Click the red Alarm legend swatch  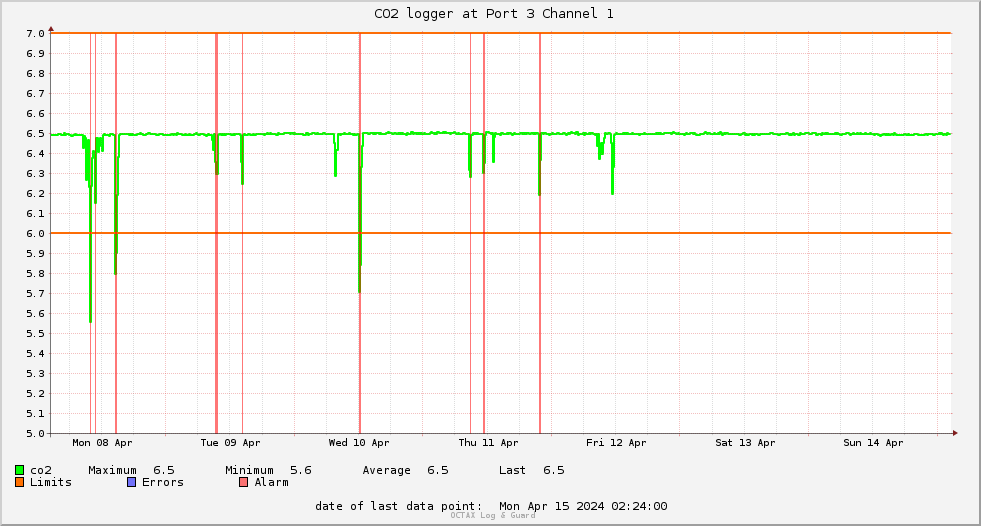(x=243, y=482)
